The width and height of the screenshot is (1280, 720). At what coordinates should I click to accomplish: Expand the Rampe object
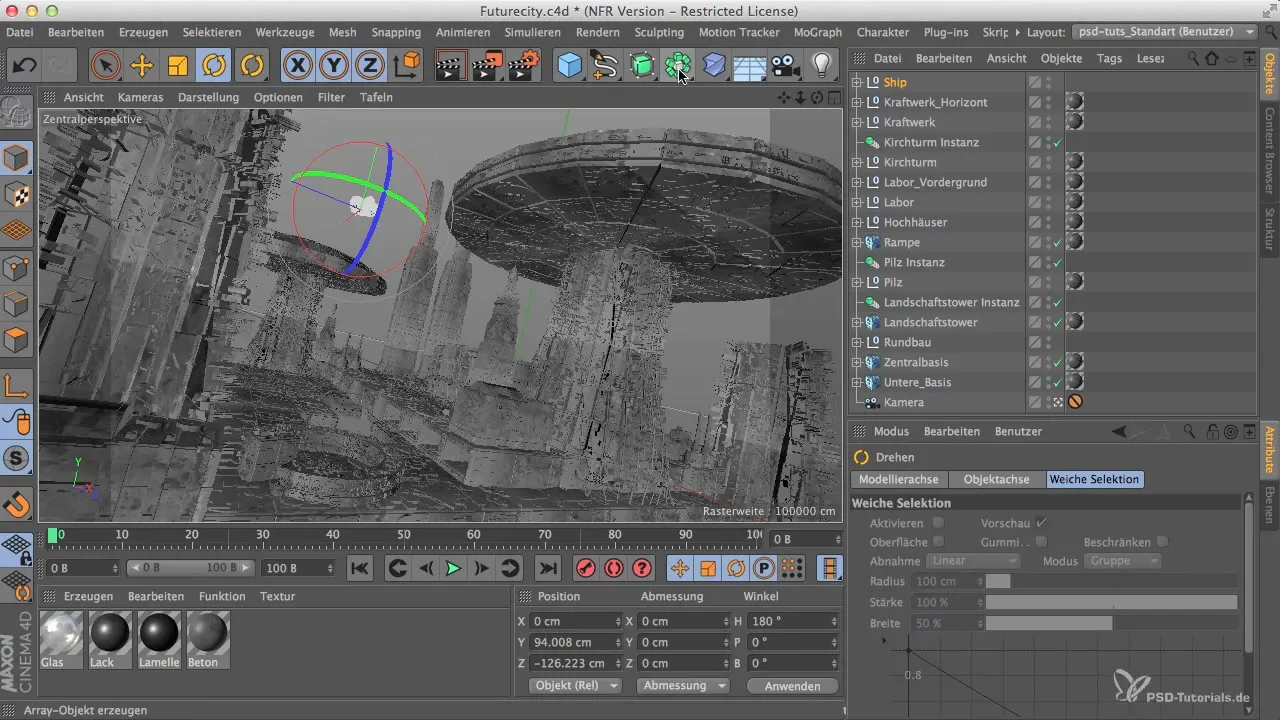(857, 242)
